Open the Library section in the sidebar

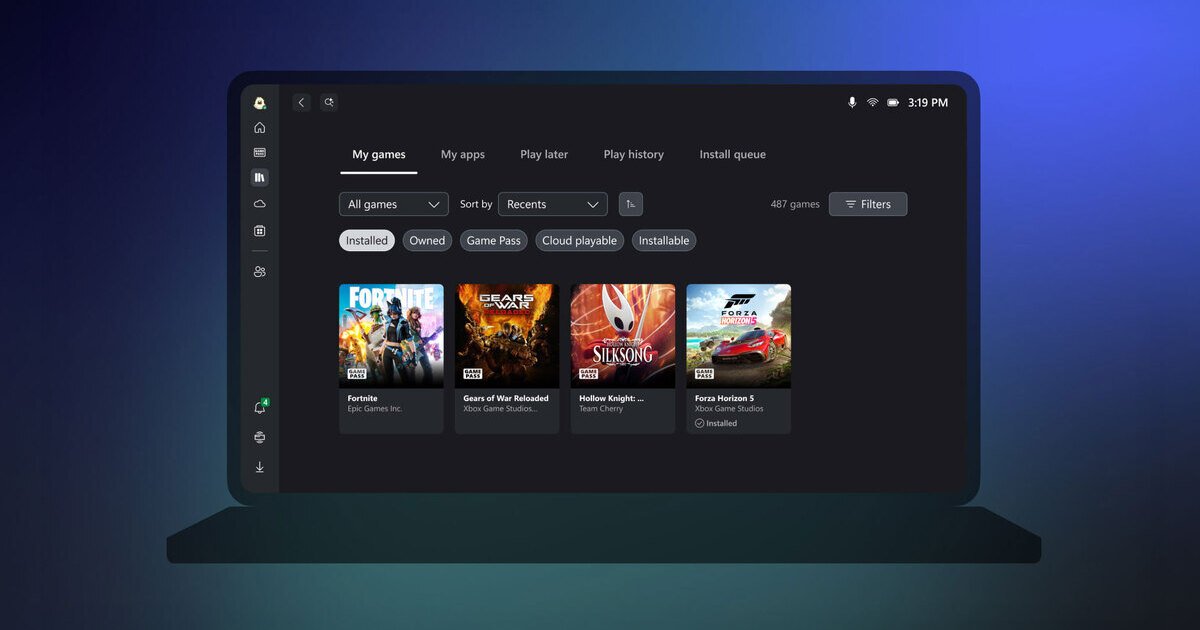coord(259,177)
